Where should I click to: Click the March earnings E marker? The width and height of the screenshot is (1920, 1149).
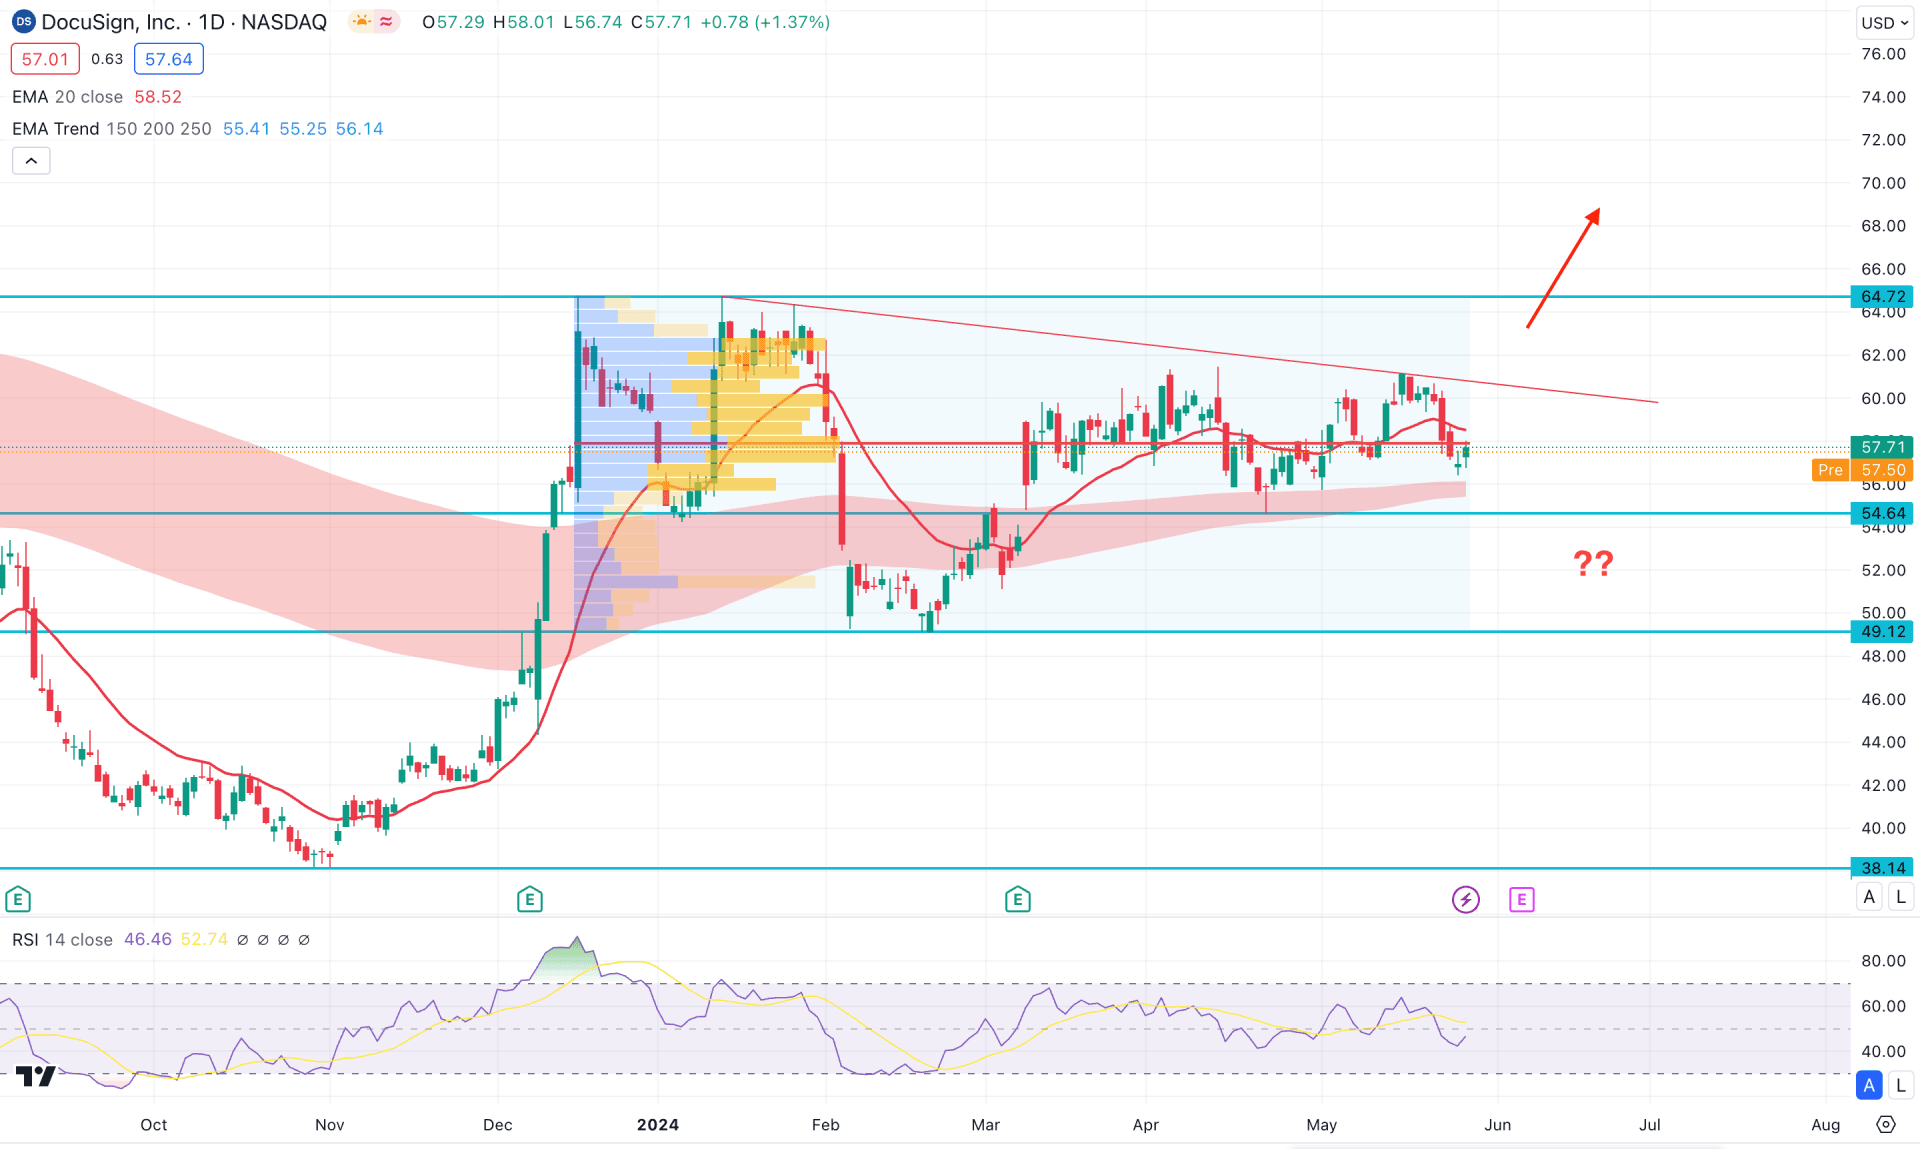coord(1018,899)
